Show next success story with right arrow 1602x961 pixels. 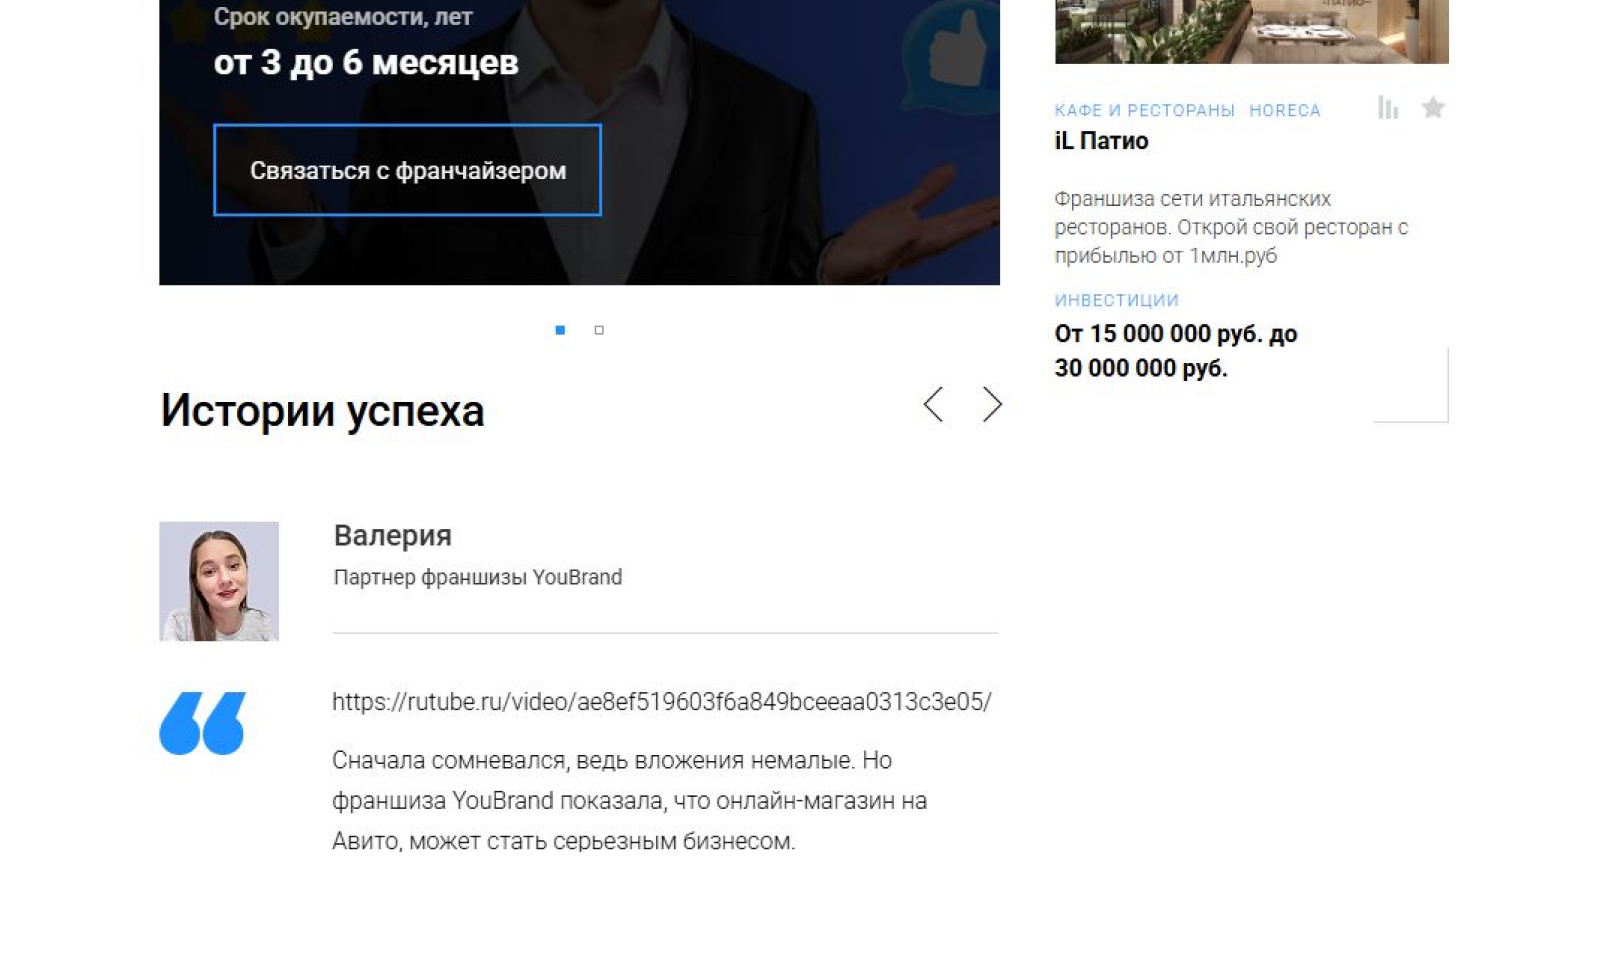click(x=991, y=404)
